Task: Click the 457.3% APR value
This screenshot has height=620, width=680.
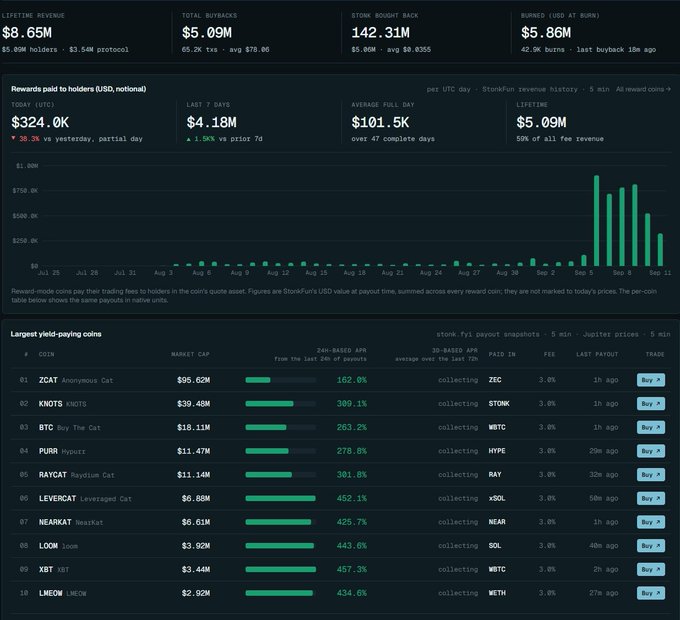Action: click(352, 569)
